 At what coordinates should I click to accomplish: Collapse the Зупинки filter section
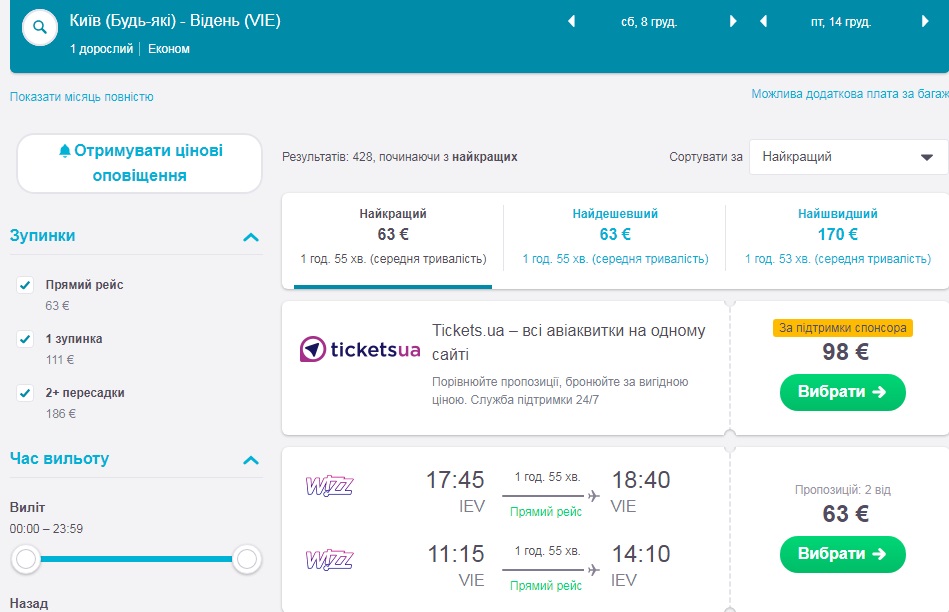tap(251, 237)
